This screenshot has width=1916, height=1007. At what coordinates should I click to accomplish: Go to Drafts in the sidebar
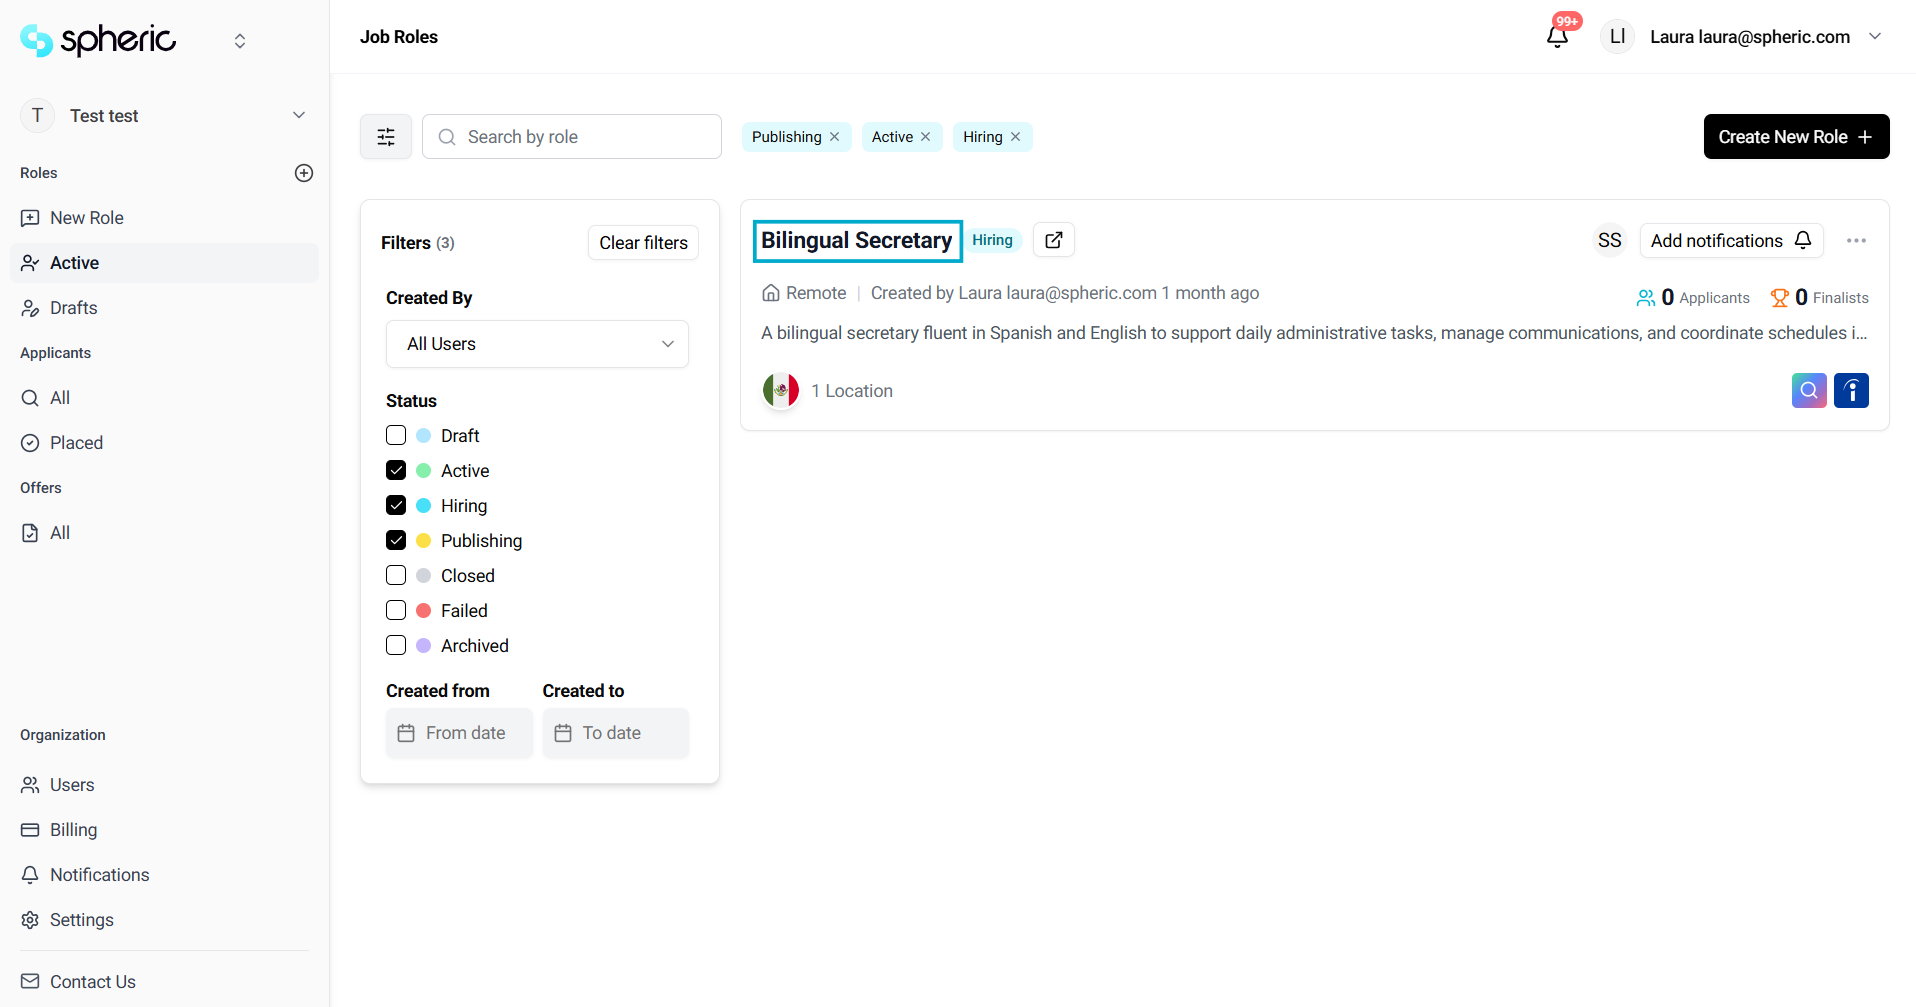pos(73,308)
